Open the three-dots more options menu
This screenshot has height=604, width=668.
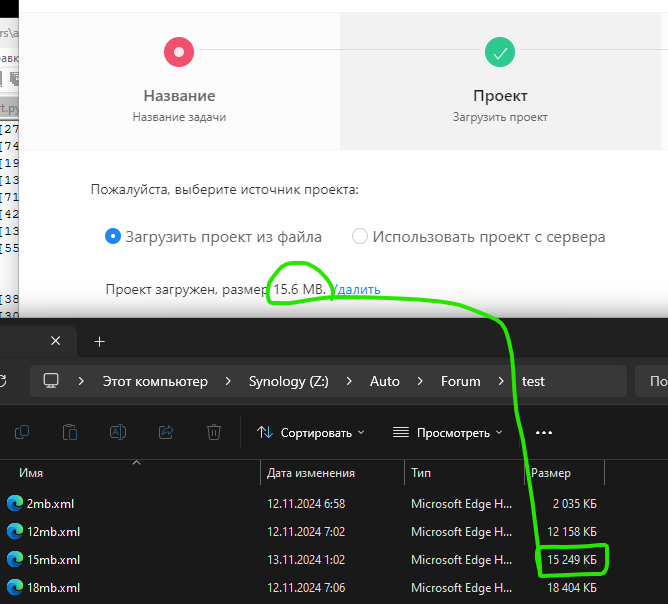pyautogui.click(x=544, y=432)
